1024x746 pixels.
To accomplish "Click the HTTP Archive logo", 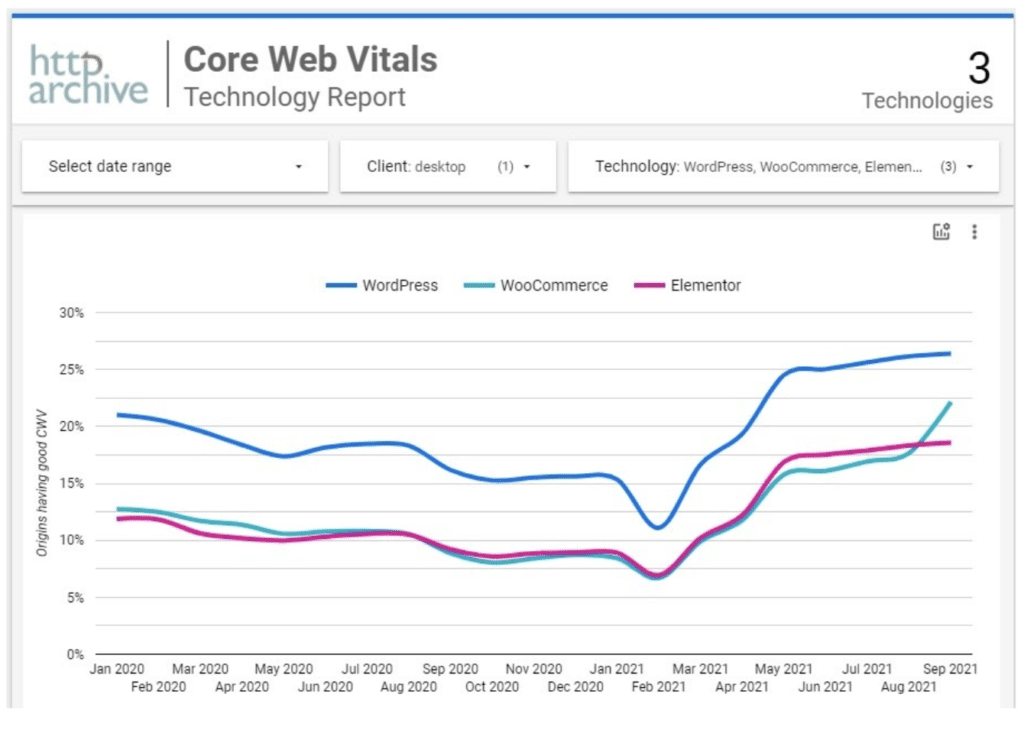I will pyautogui.click(x=88, y=75).
